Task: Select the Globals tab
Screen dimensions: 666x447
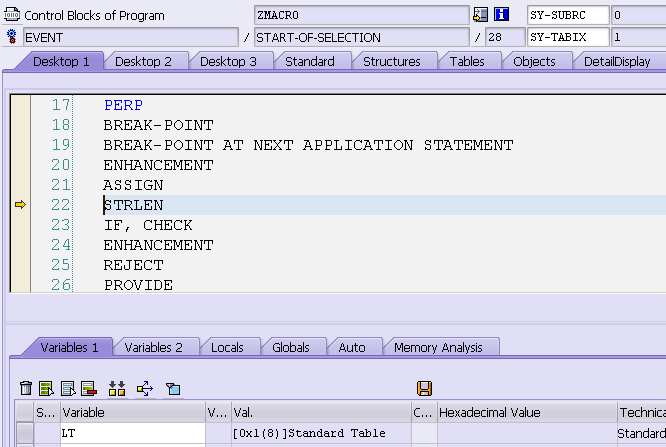Action: [x=291, y=348]
